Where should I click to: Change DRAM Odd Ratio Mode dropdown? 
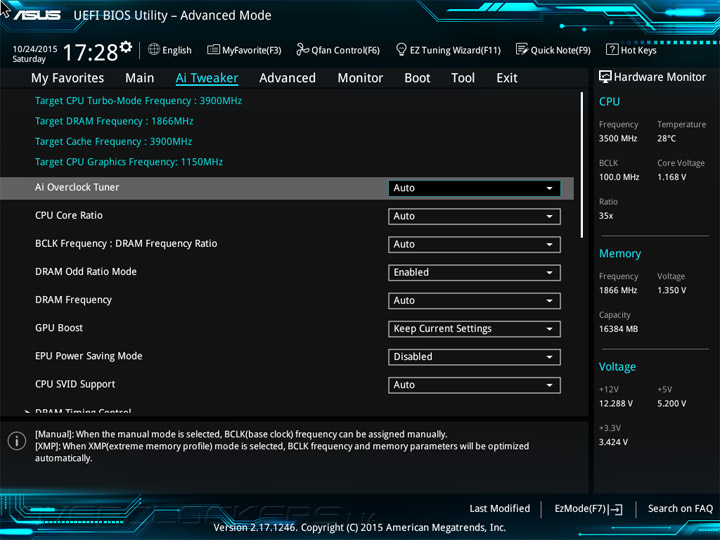coord(474,273)
